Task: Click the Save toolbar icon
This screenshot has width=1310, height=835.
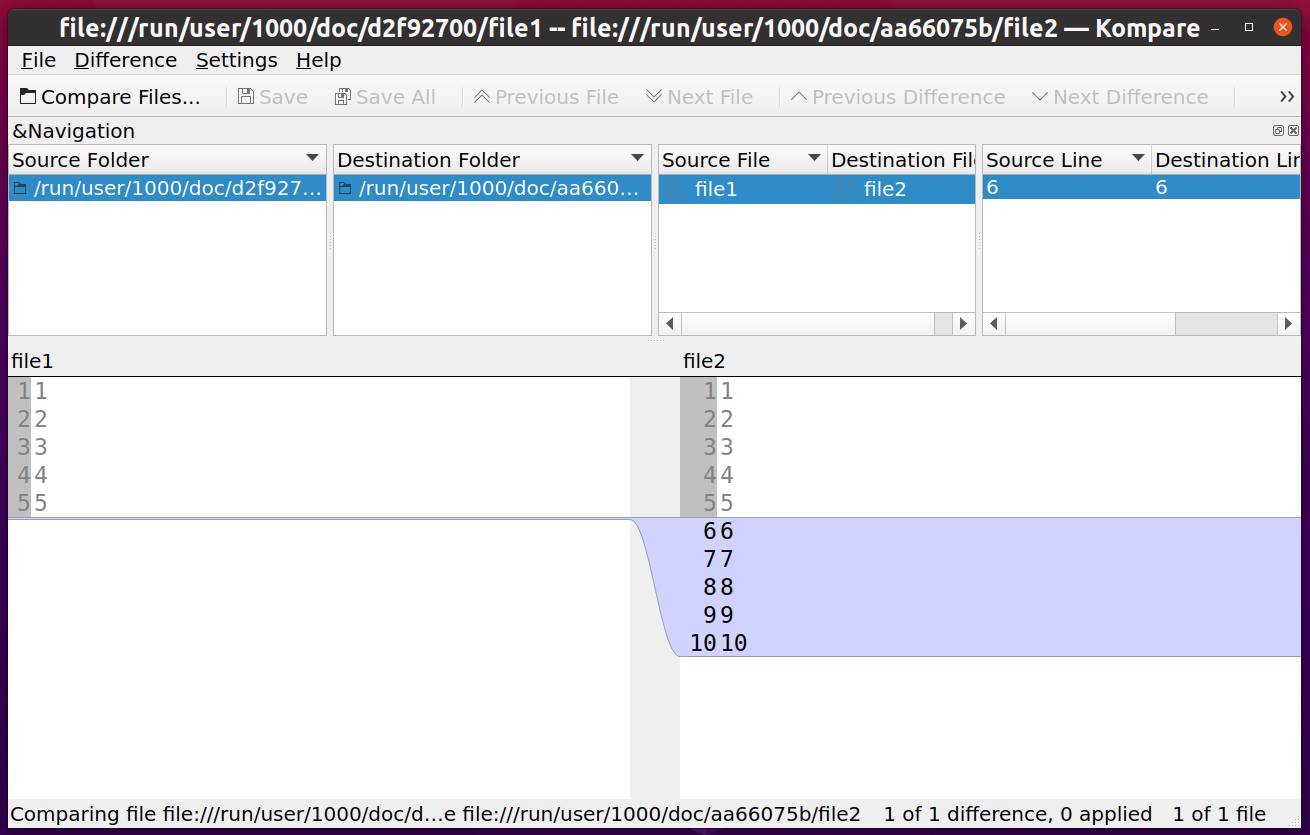Action: click(x=272, y=96)
